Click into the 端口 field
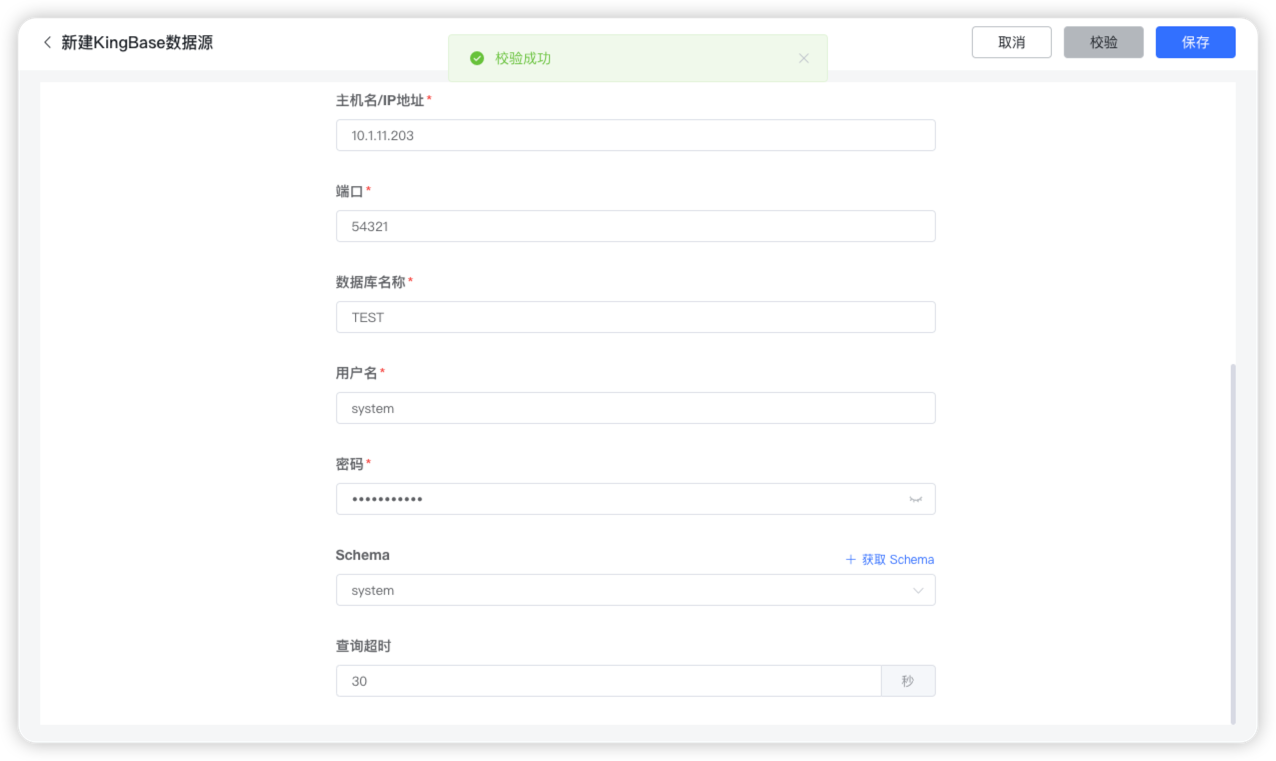Viewport: 1276px width, 761px height. click(636, 227)
